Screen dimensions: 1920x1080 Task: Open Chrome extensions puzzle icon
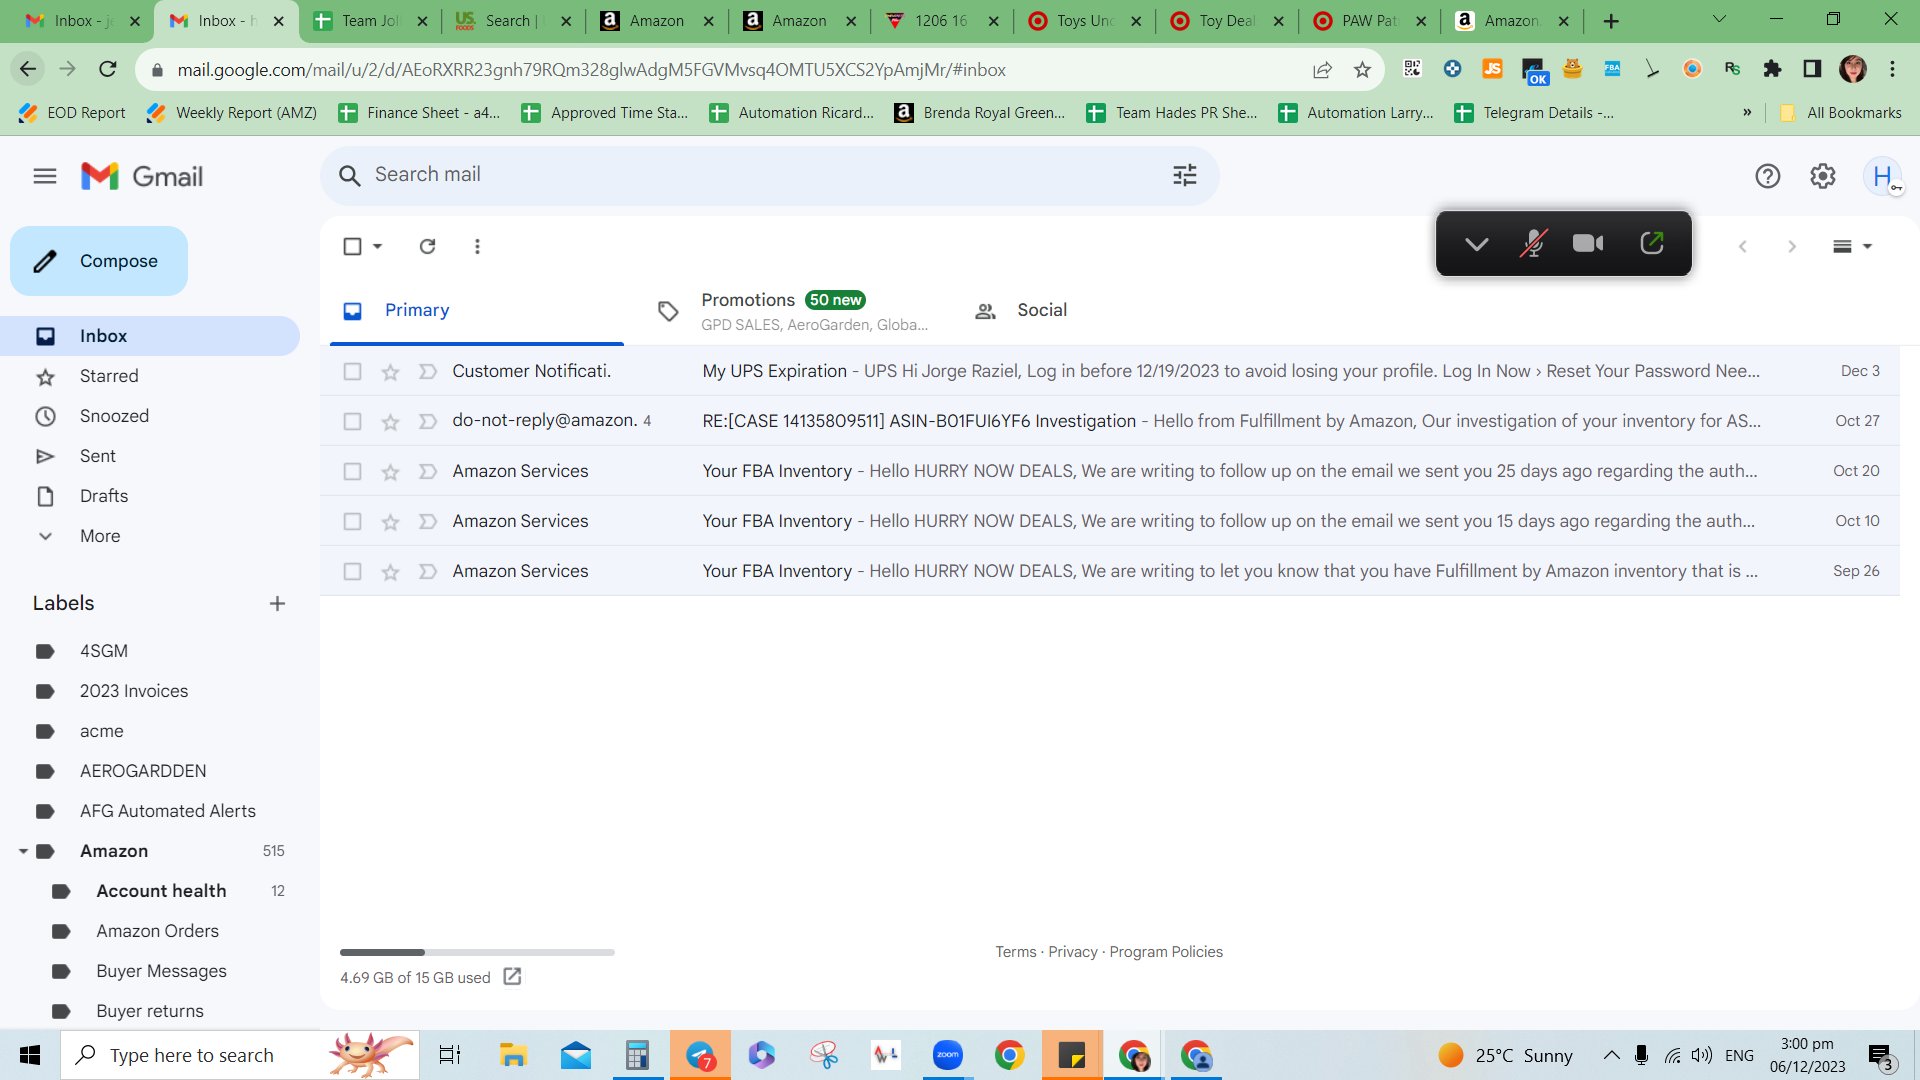(1772, 69)
